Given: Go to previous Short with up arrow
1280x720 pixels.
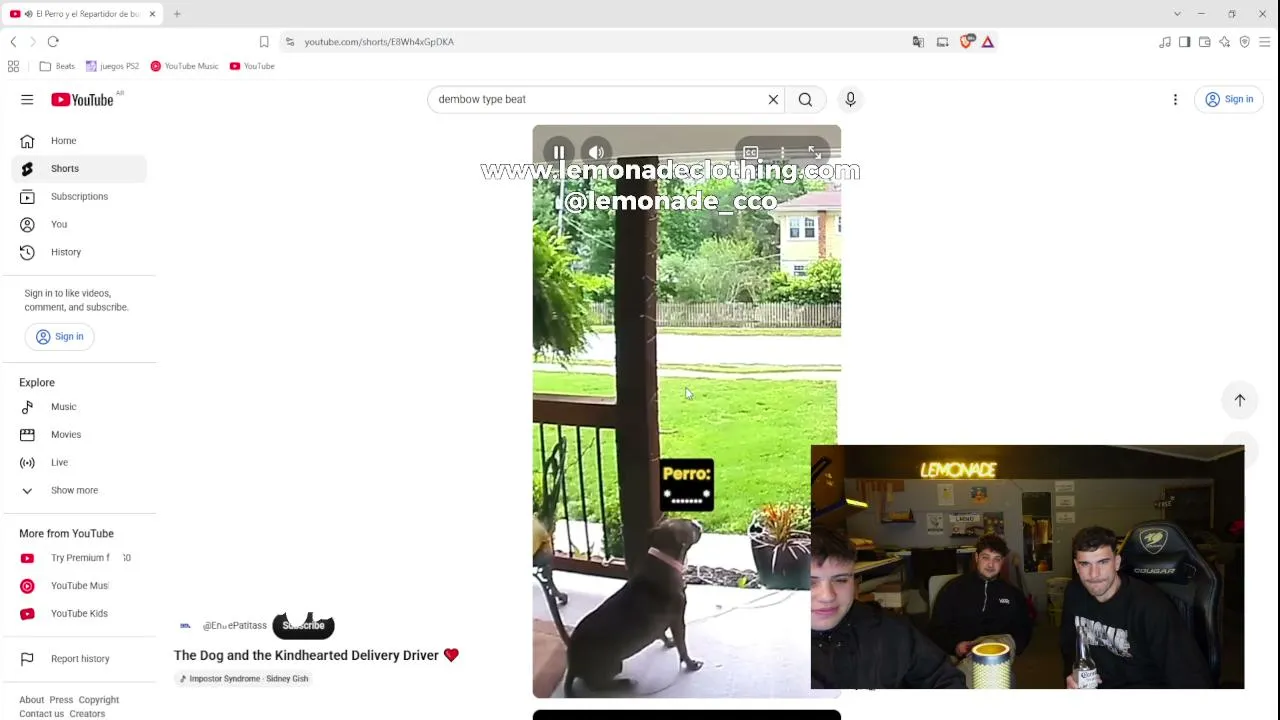Looking at the screenshot, I should [x=1240, y=400].
